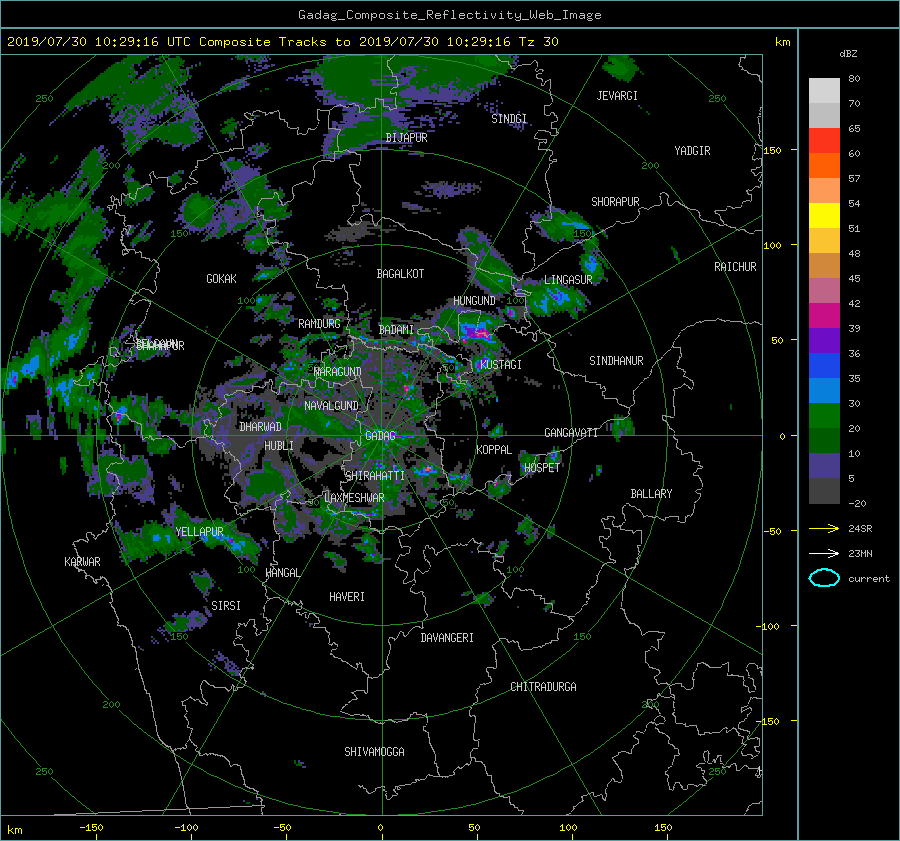
Task: Select the KUSTAGI label
Action: click(501, 365)
